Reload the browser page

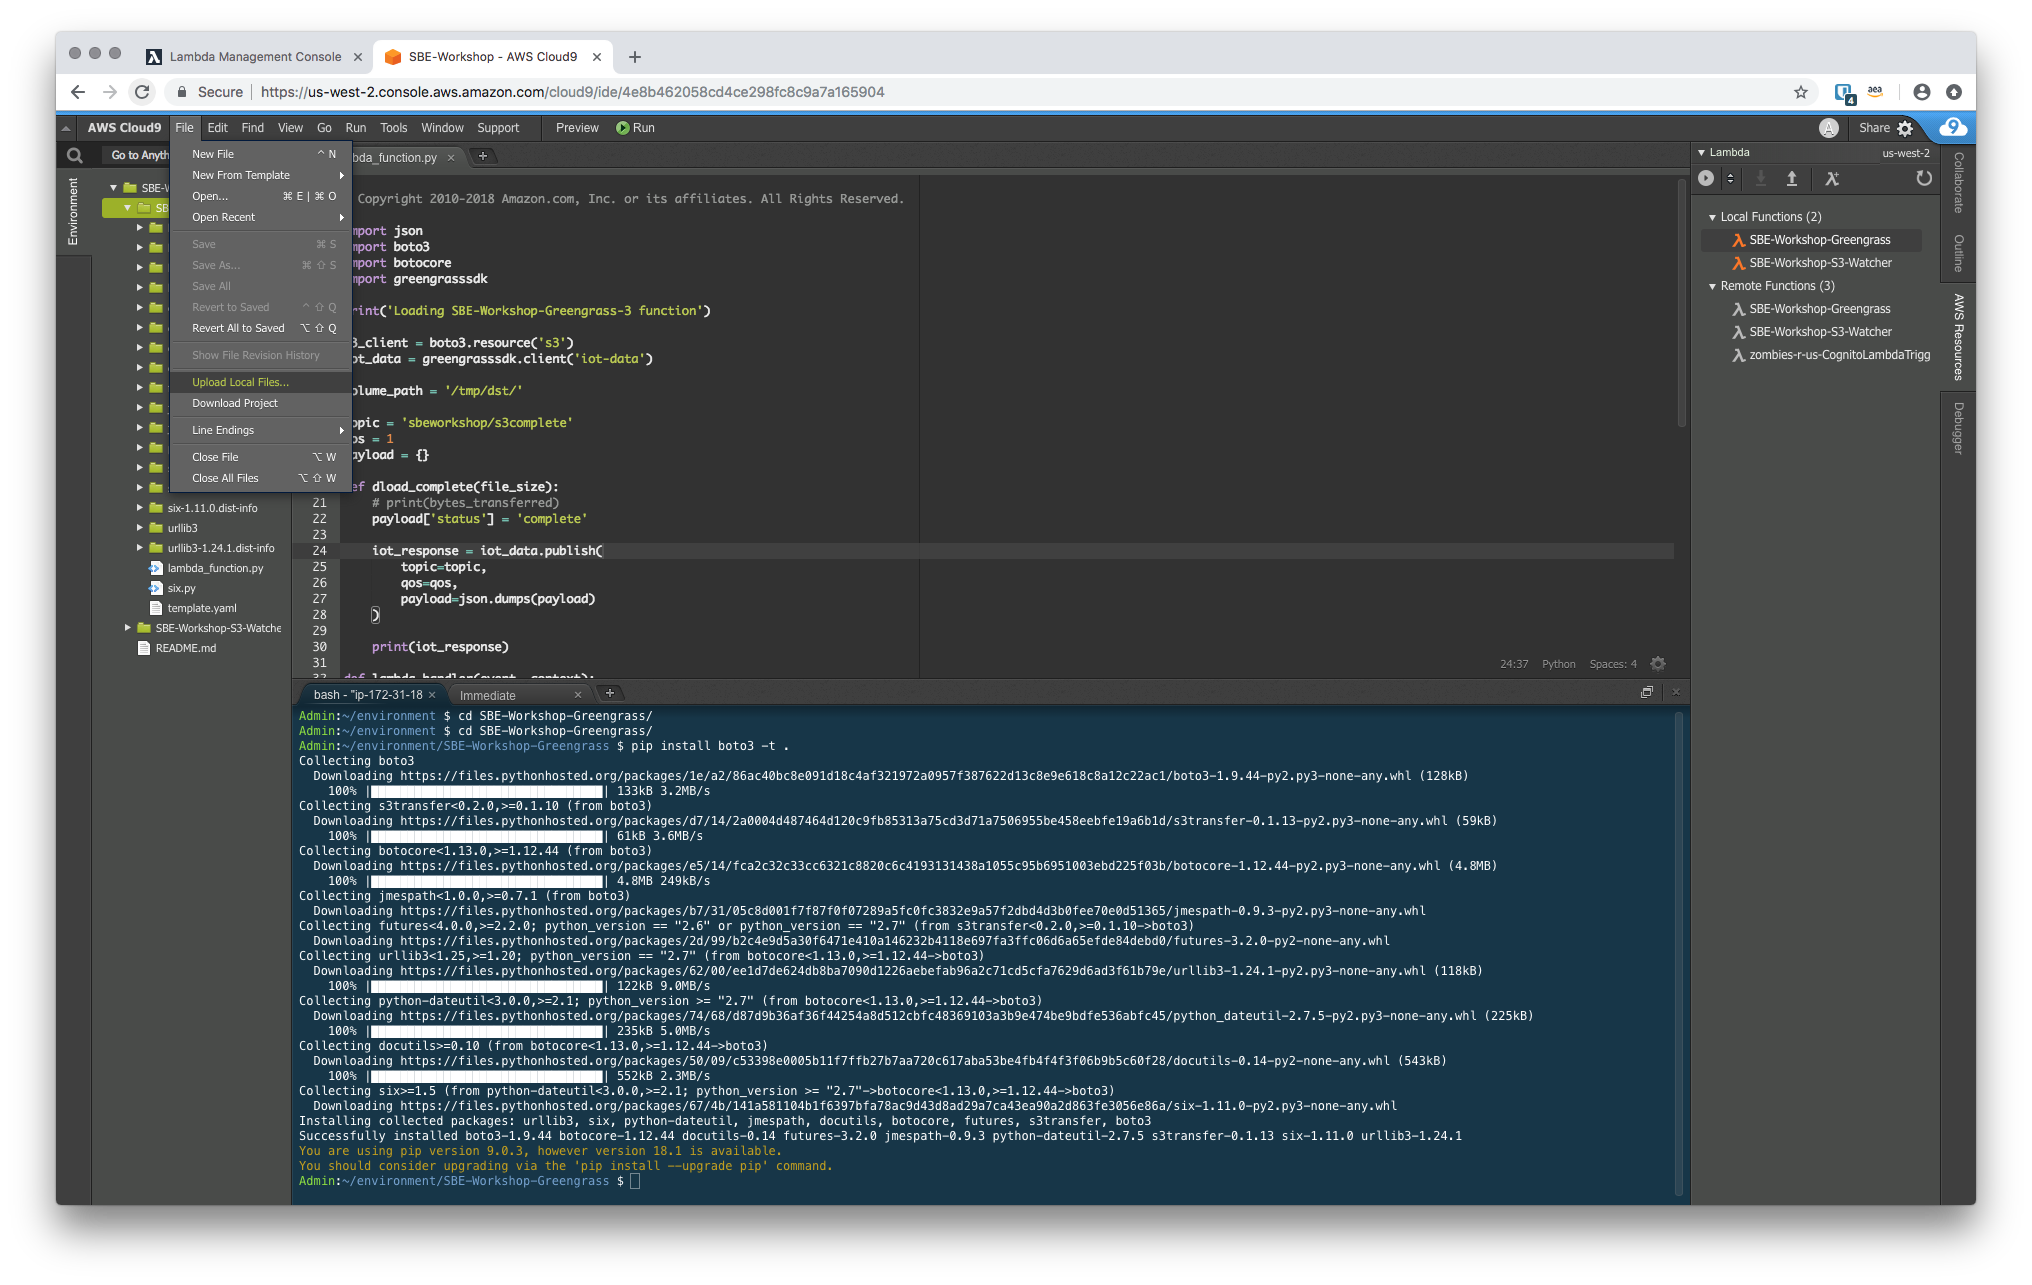pos(142,92)
